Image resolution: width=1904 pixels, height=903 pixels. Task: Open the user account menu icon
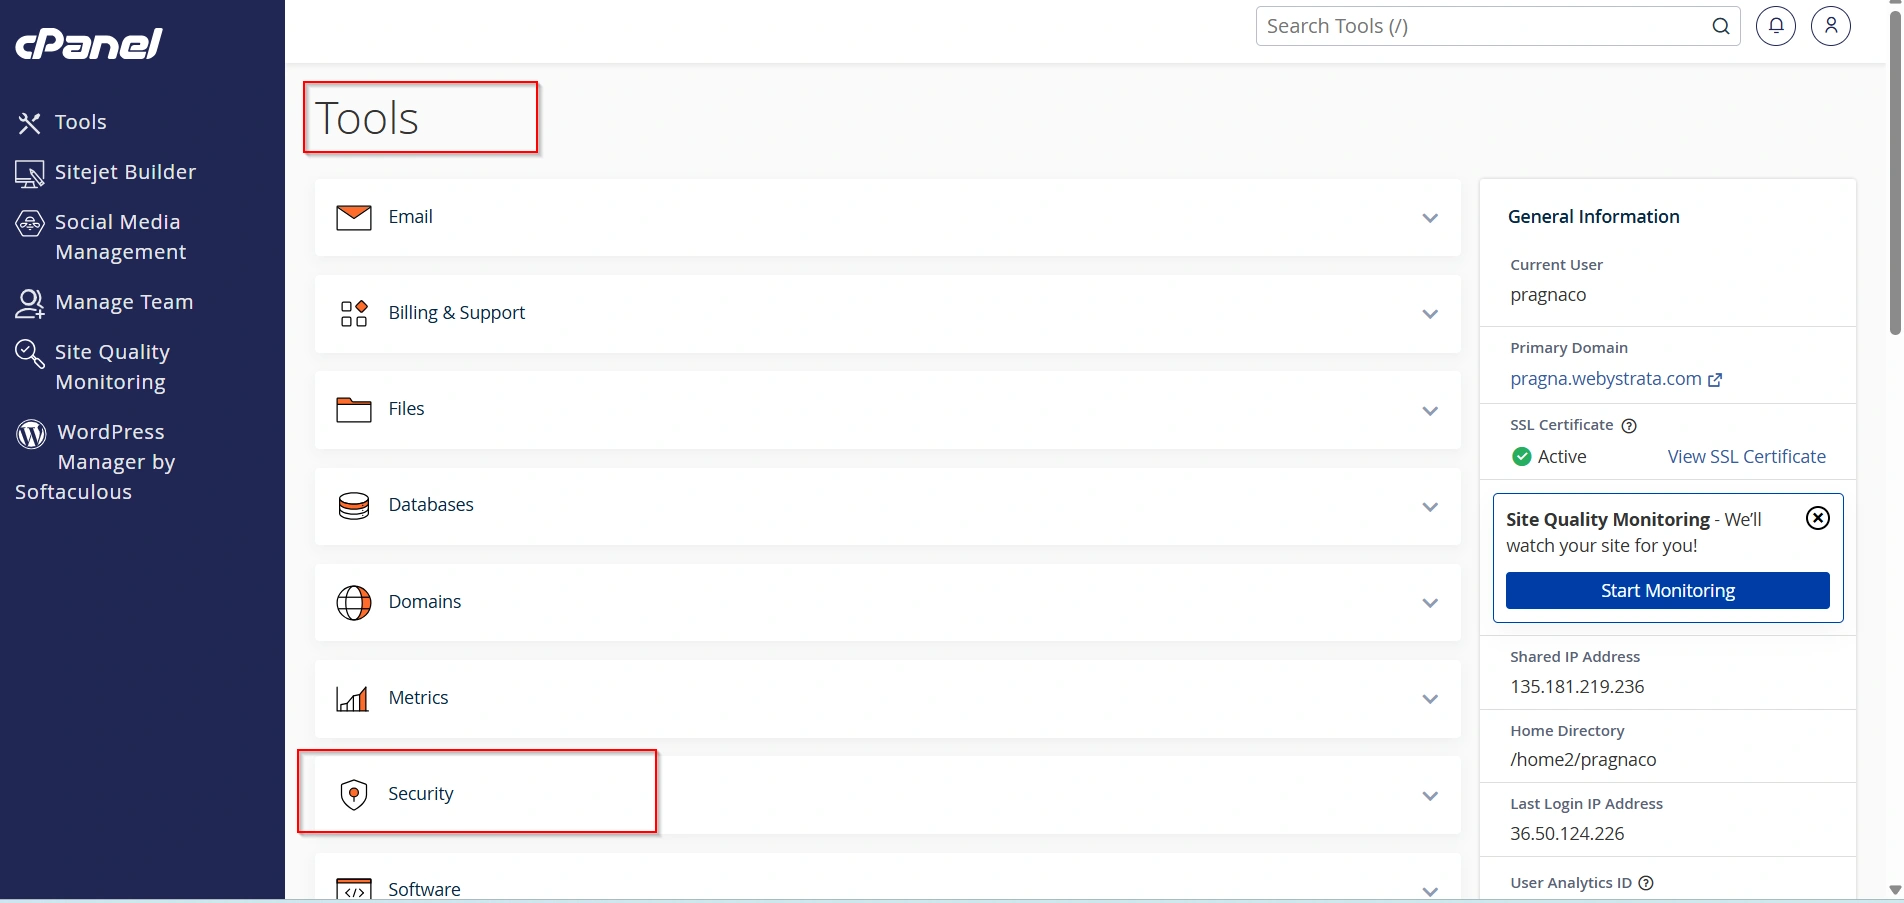tap(1831, 26)
